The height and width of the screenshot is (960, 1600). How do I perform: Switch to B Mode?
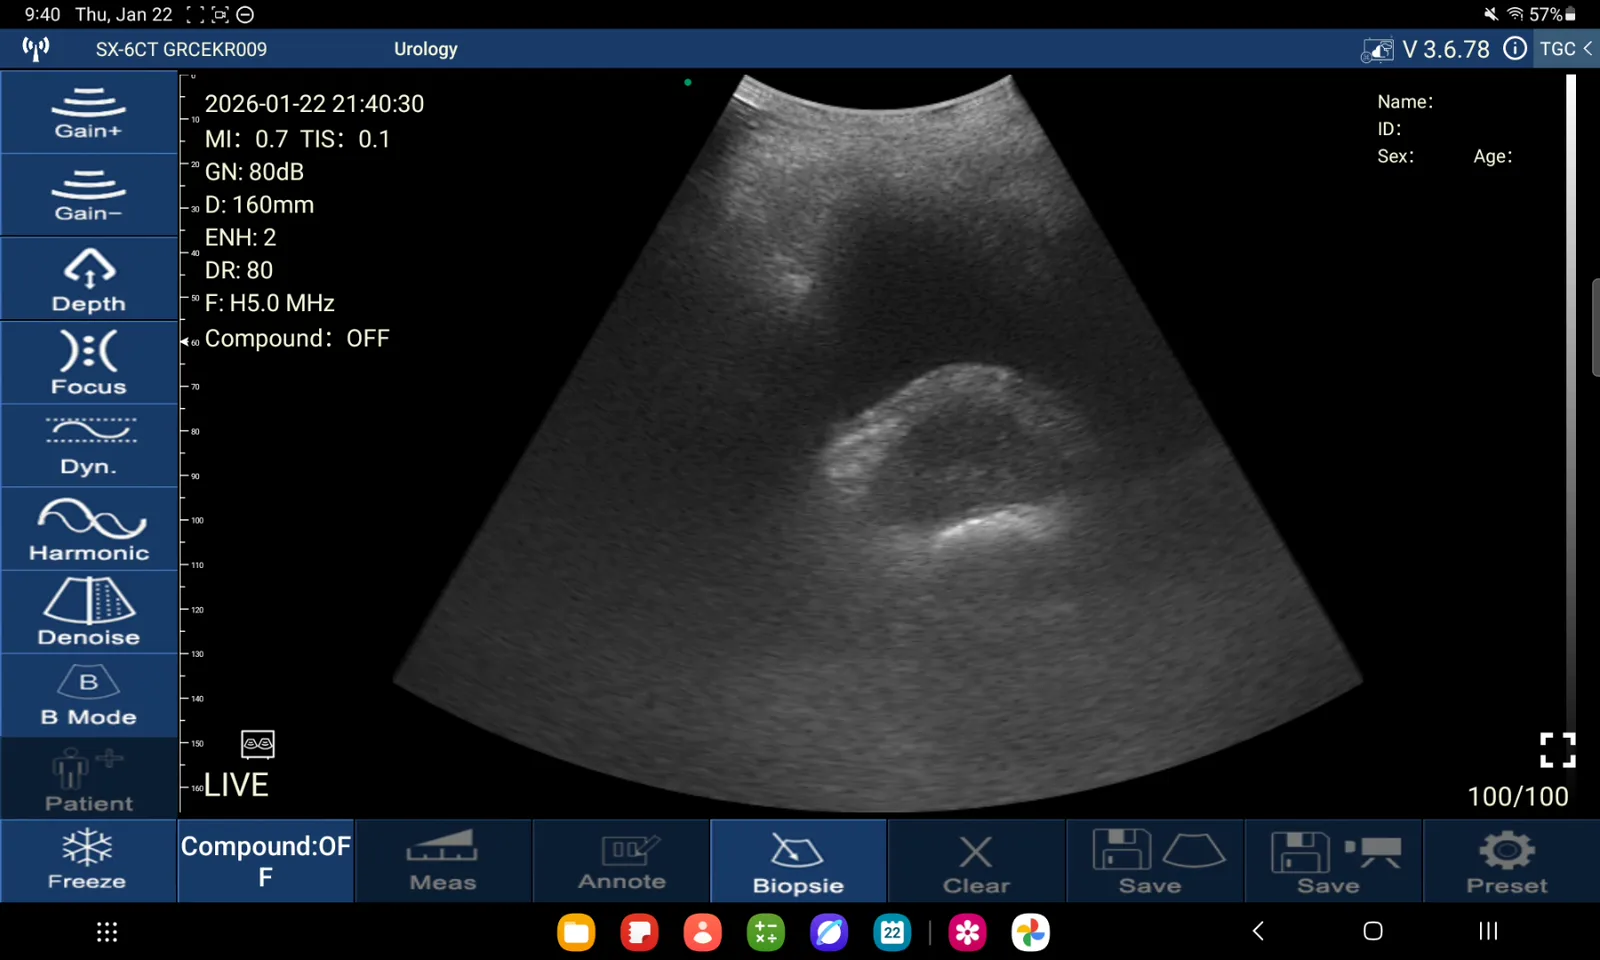pyautogui.click(x=89, y=696)
